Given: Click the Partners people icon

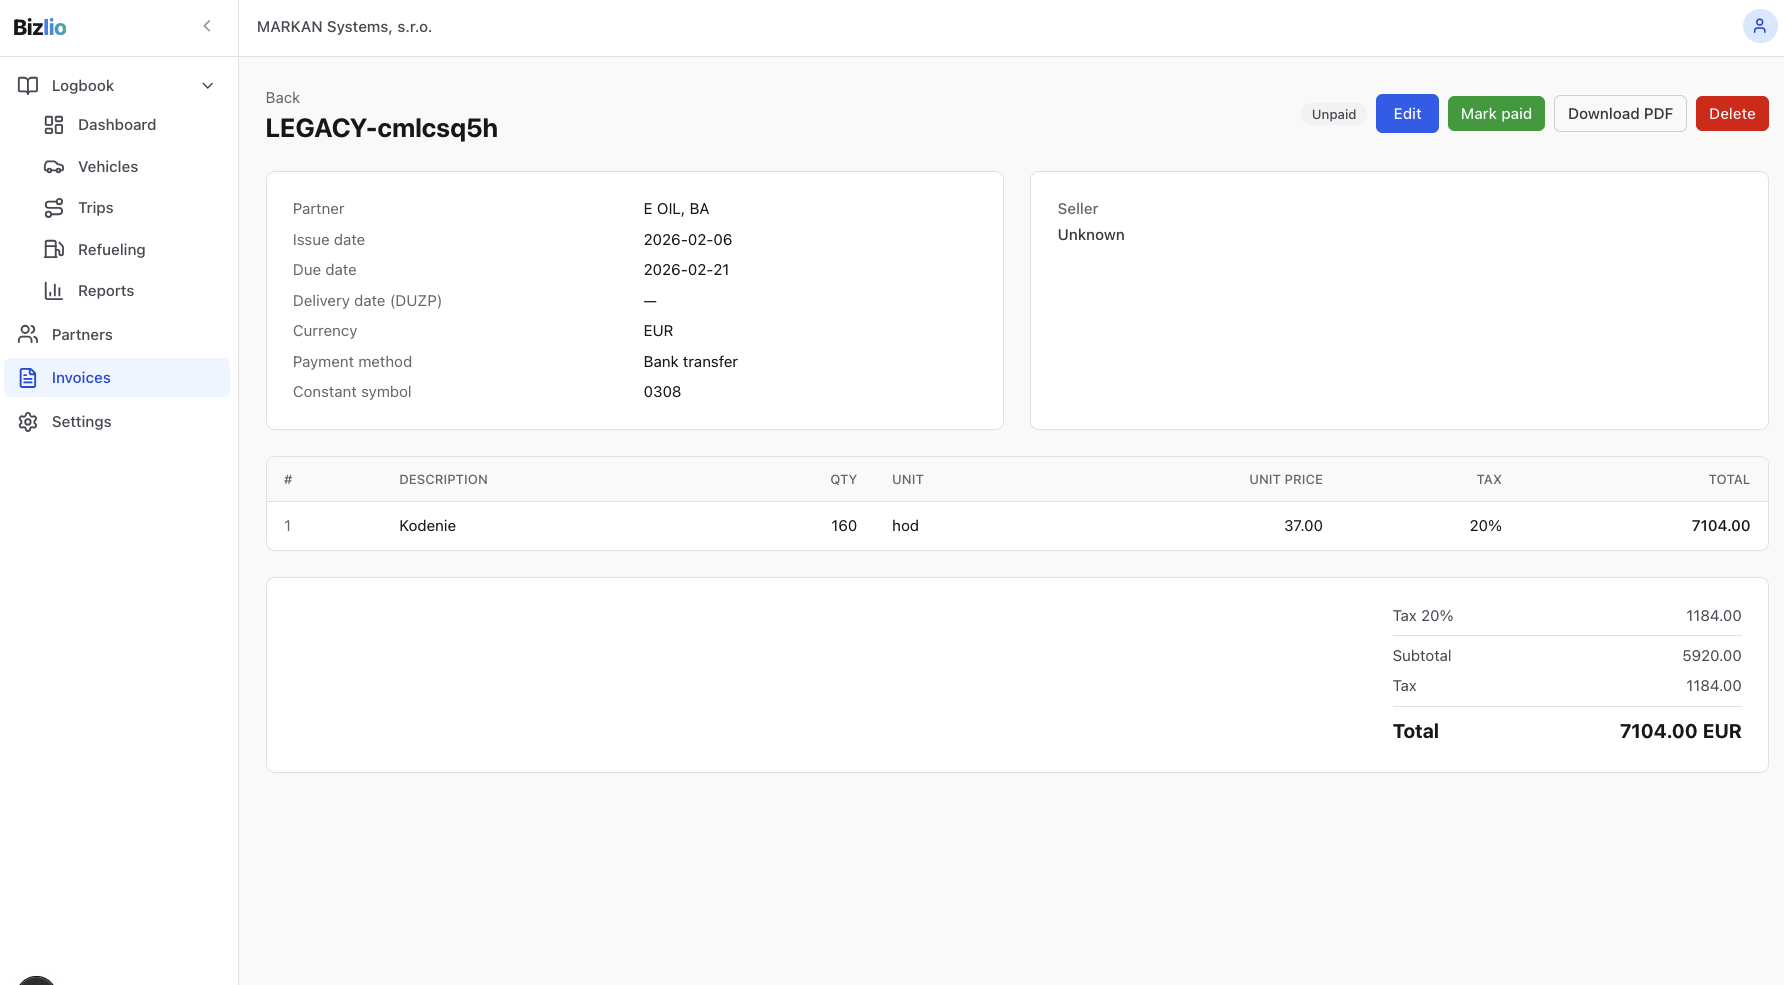Looking at the screenshot, I should pyautogui.click(x=28, y=334).
